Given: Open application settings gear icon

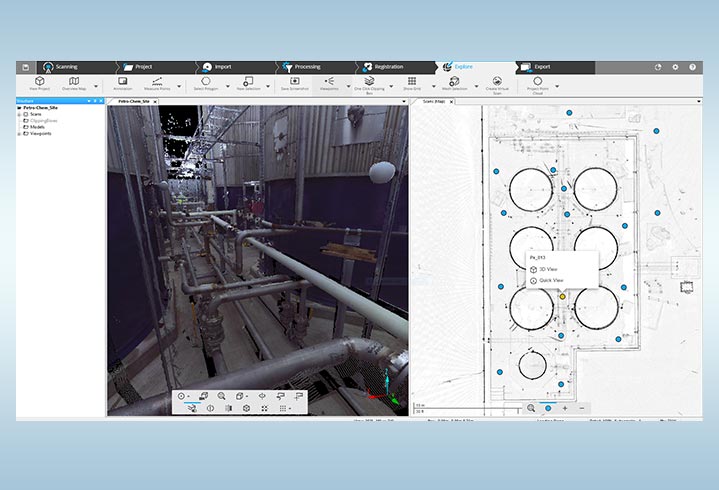Looking at the screenshot, I should [675, 67].
